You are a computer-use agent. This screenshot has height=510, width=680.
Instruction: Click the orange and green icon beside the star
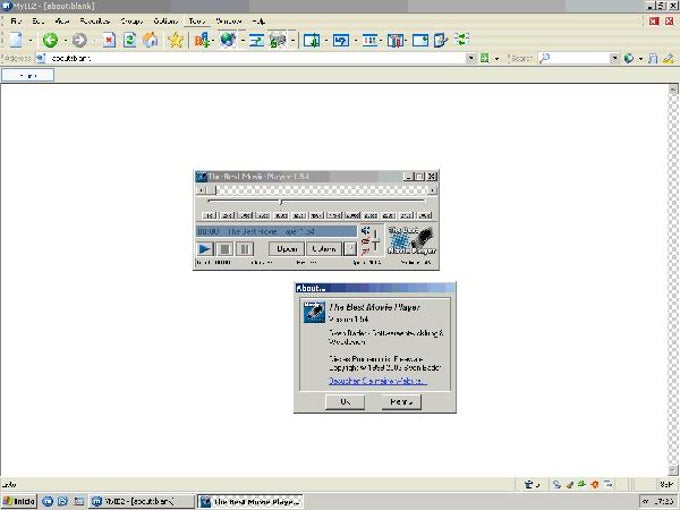coord(202,40)
